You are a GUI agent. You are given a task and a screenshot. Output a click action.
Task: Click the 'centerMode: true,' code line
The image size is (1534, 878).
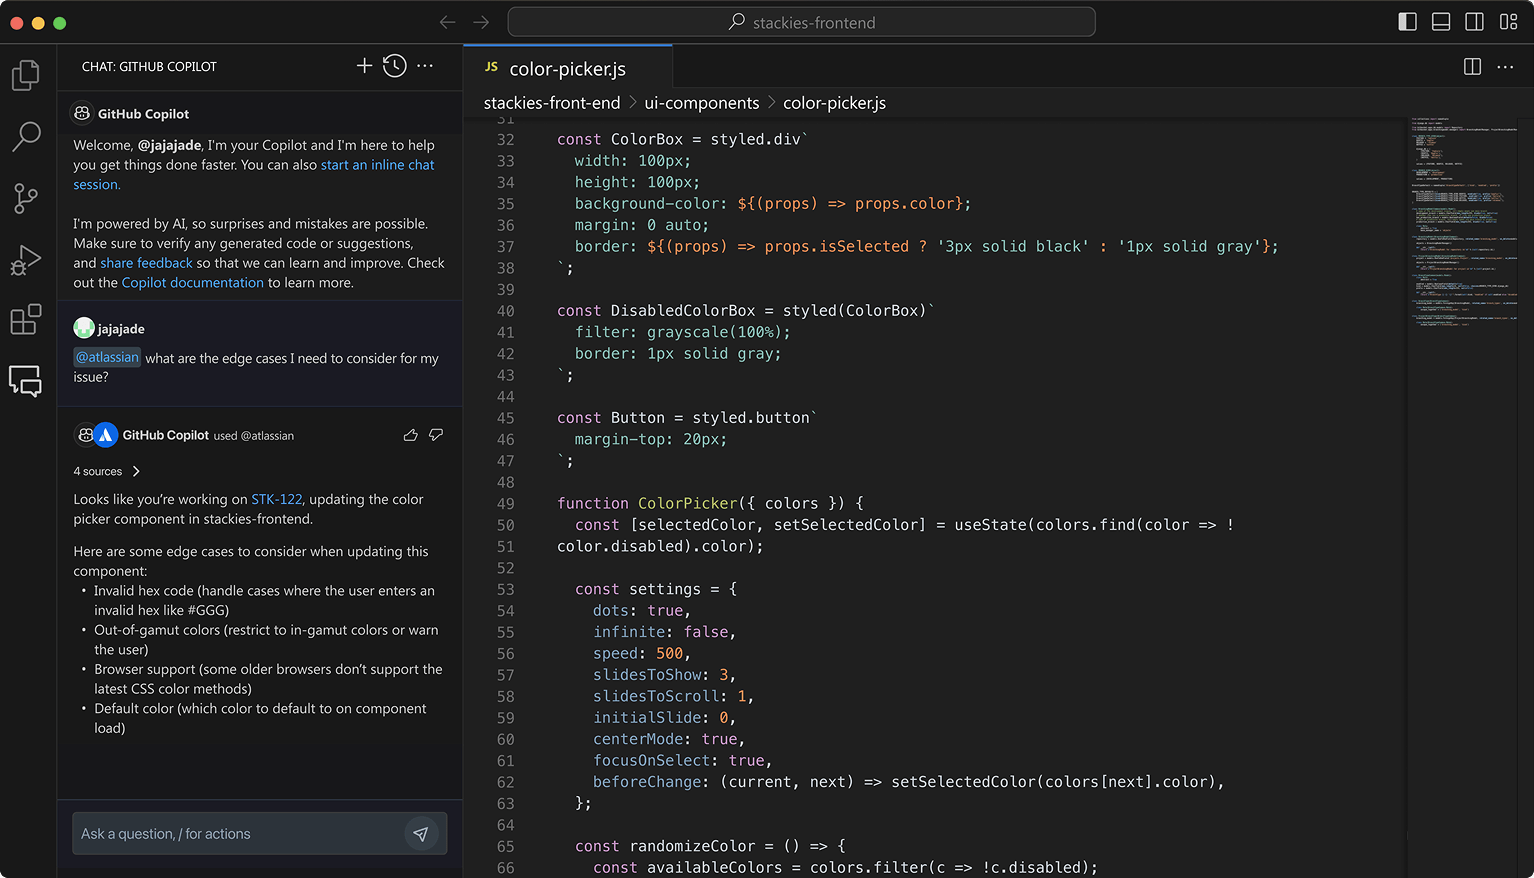(669, 739)
